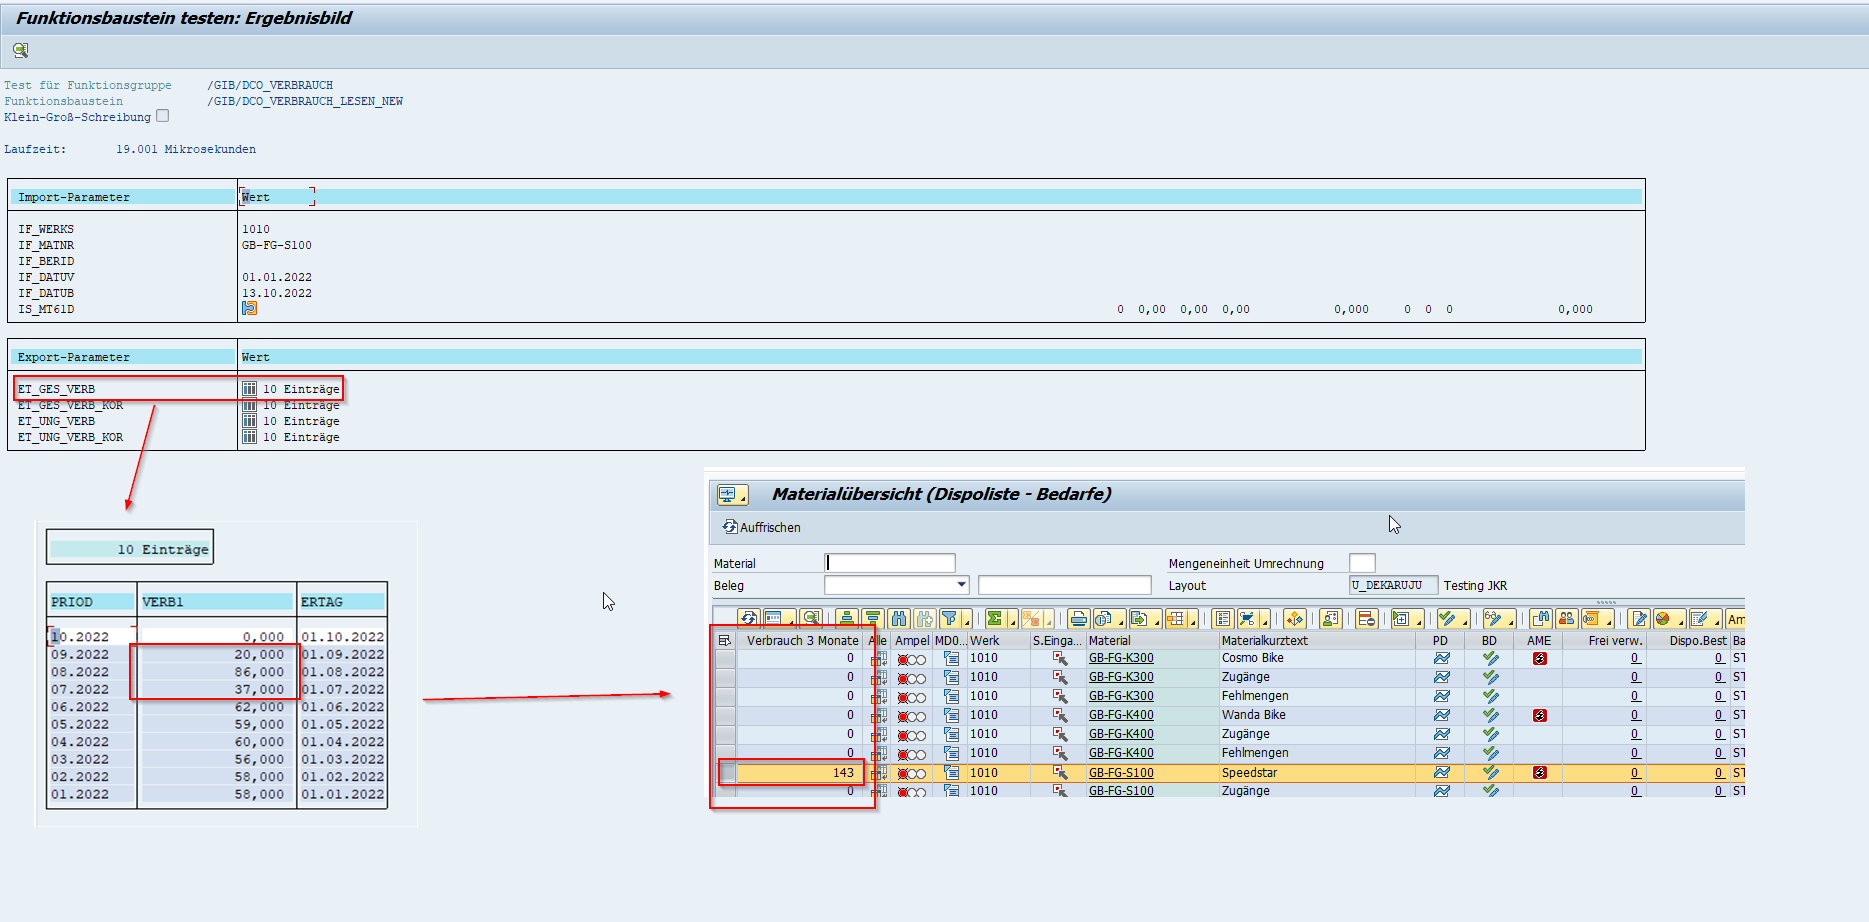Image resolution: width=1869 pixels, height=922 pixels.
Task: Toggle the Klein-Groß-Schreibung checkbox
Action: click(163, 116)
